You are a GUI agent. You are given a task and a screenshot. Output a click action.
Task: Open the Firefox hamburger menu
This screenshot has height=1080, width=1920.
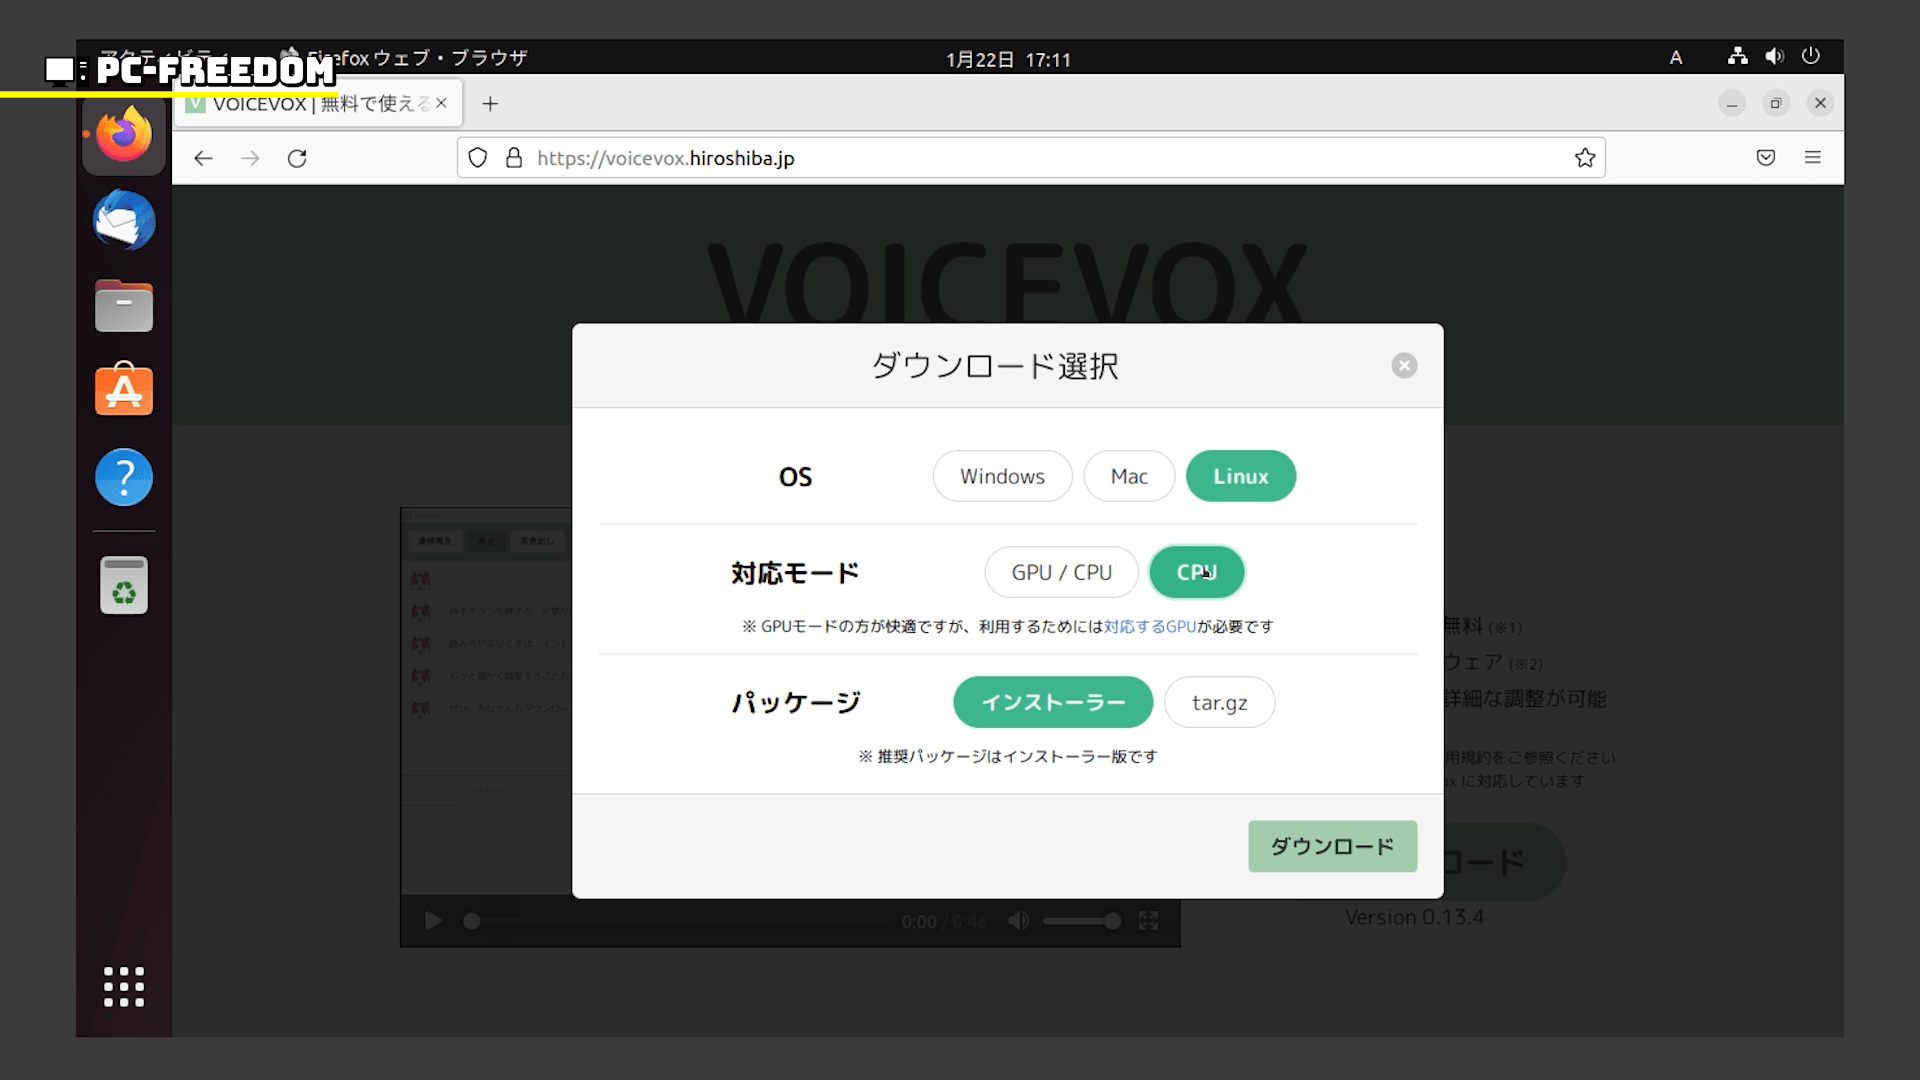click(1812, 158)
